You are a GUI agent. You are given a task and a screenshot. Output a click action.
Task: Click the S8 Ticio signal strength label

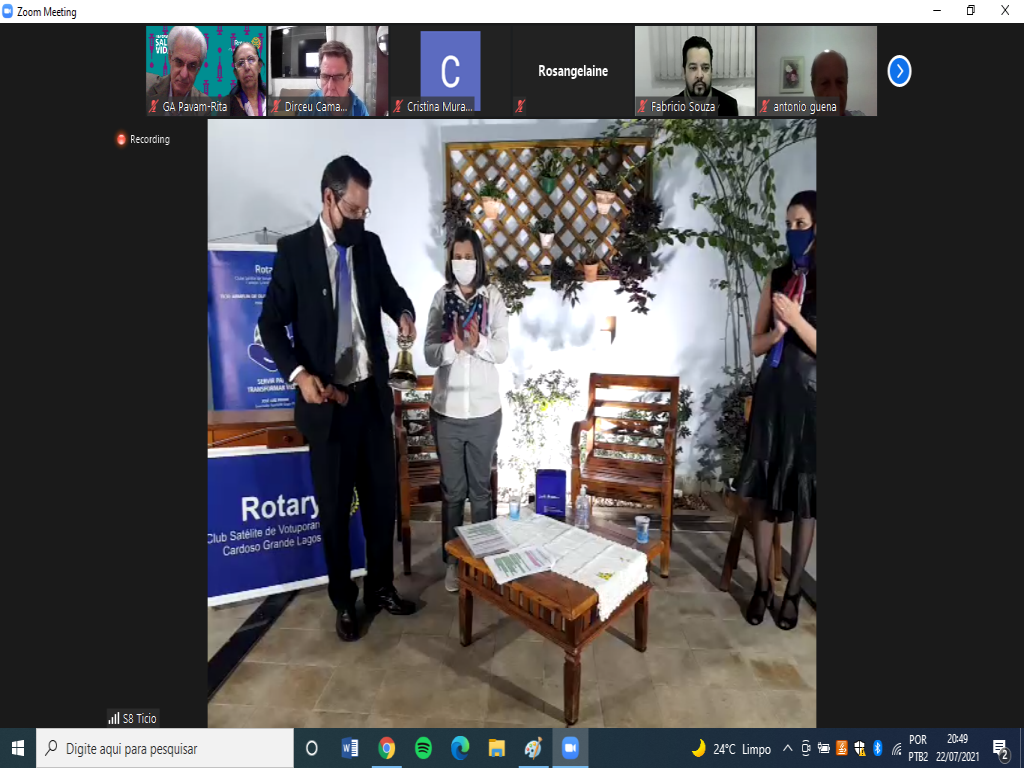(133, 718)
